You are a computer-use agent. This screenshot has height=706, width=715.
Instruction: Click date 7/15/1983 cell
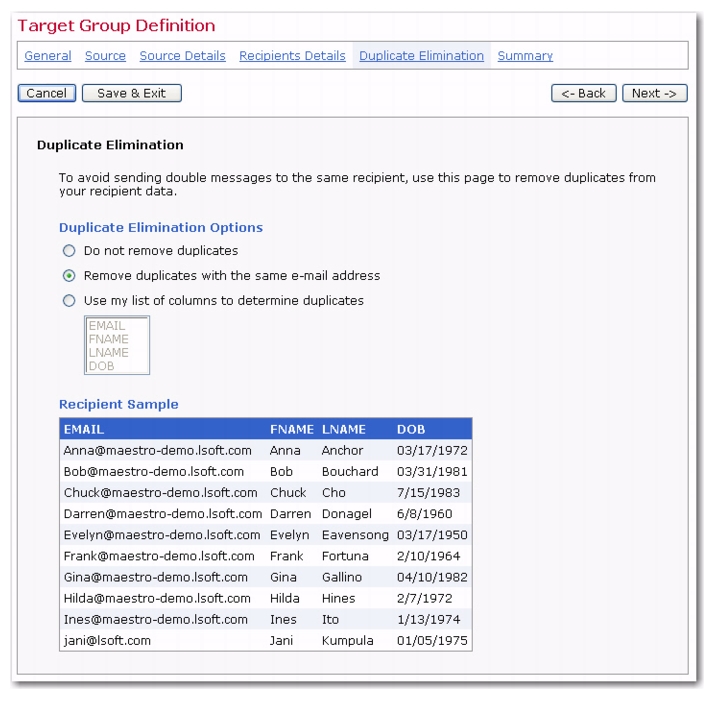click(x=428, y=493)
